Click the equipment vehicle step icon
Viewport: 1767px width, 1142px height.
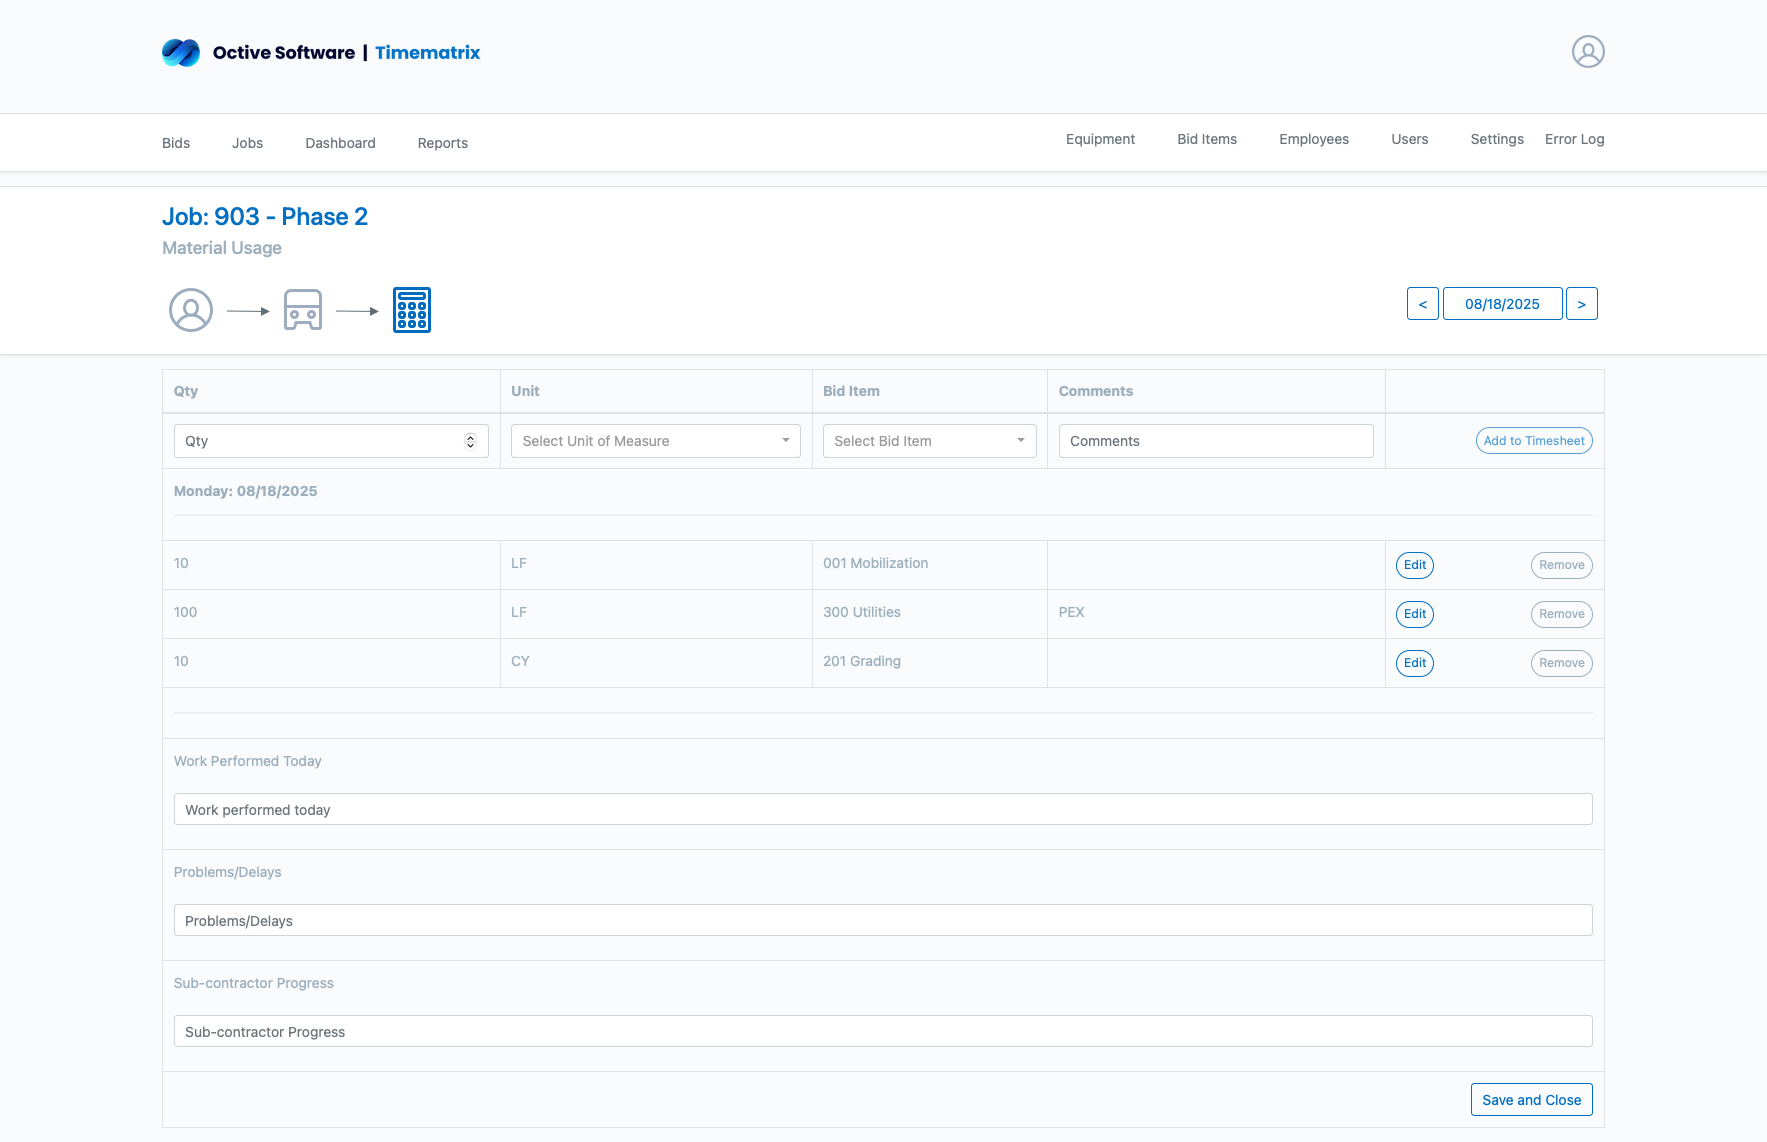303,310
